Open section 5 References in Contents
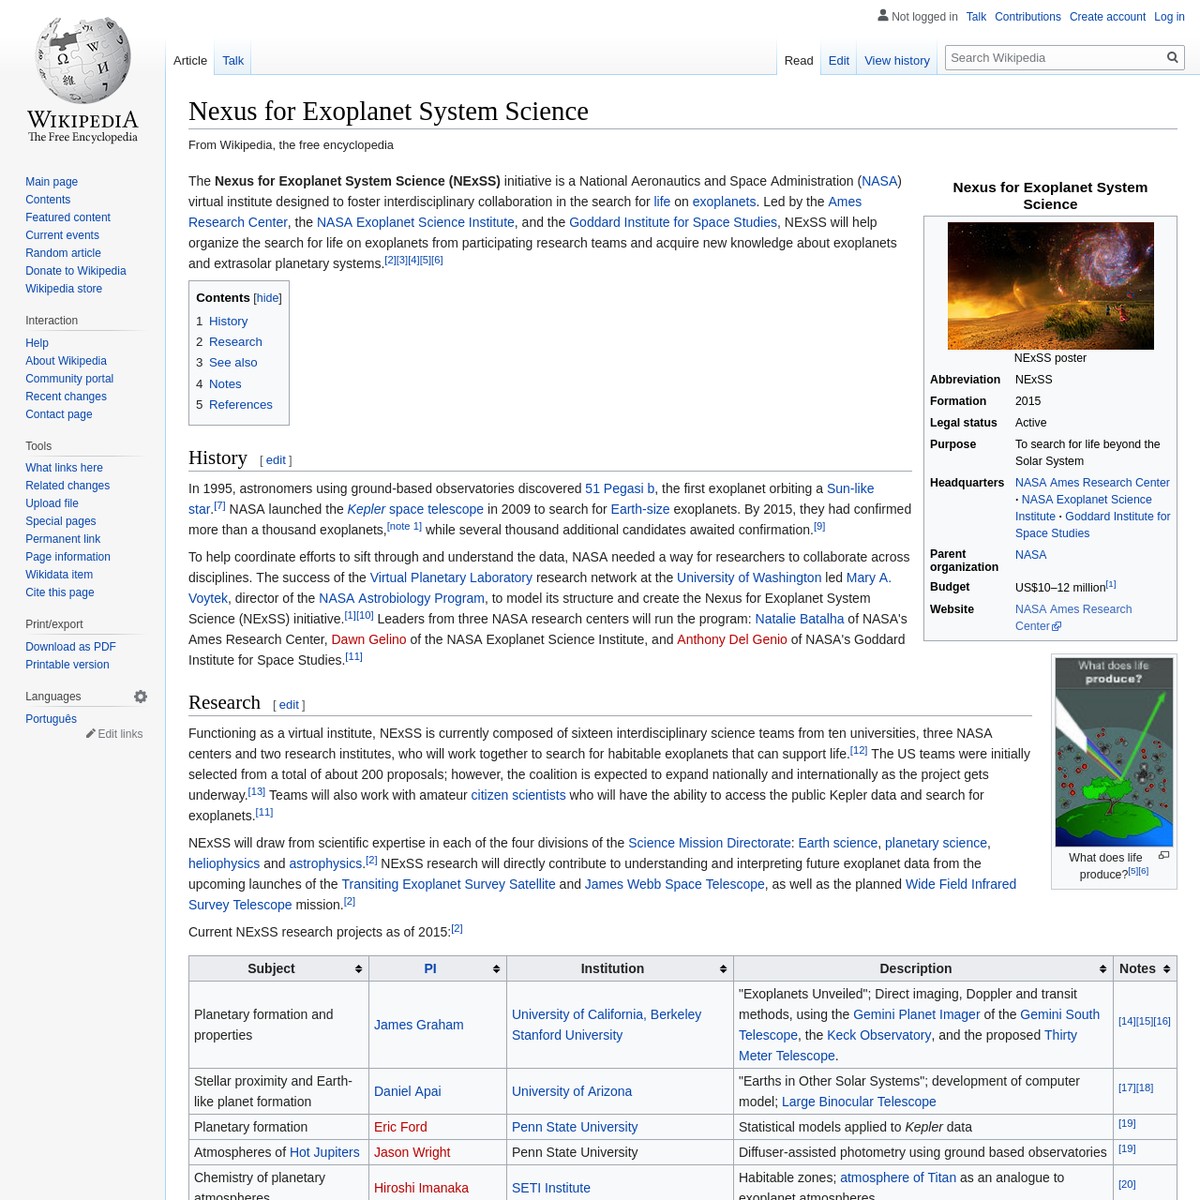The image size is (1200, 1200). 240,404
